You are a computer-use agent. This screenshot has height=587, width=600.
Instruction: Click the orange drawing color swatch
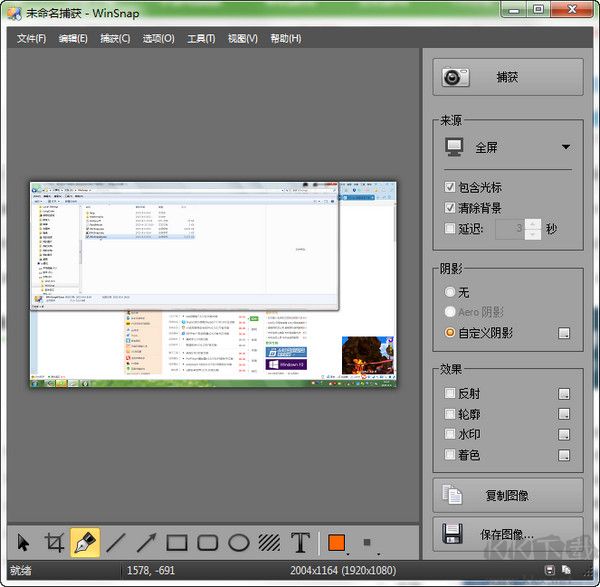pyautogui.click(x=336, y=543)
